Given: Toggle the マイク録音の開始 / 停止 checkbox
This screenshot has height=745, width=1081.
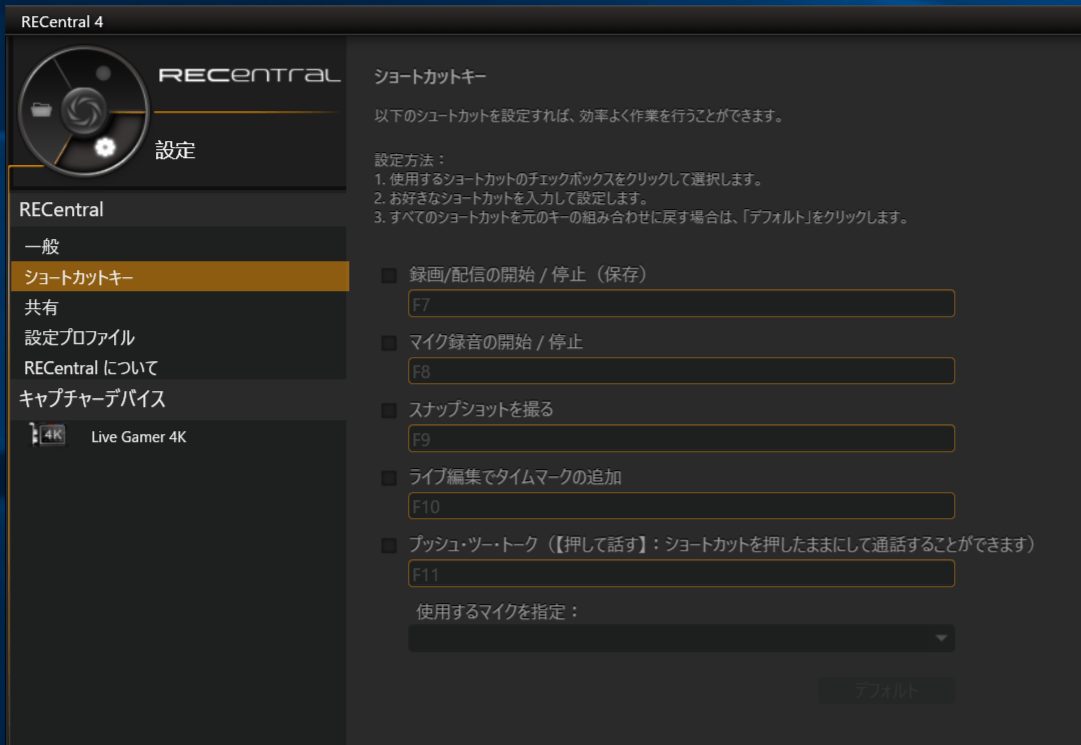Looking at the screenshot, I should point(389,343).
